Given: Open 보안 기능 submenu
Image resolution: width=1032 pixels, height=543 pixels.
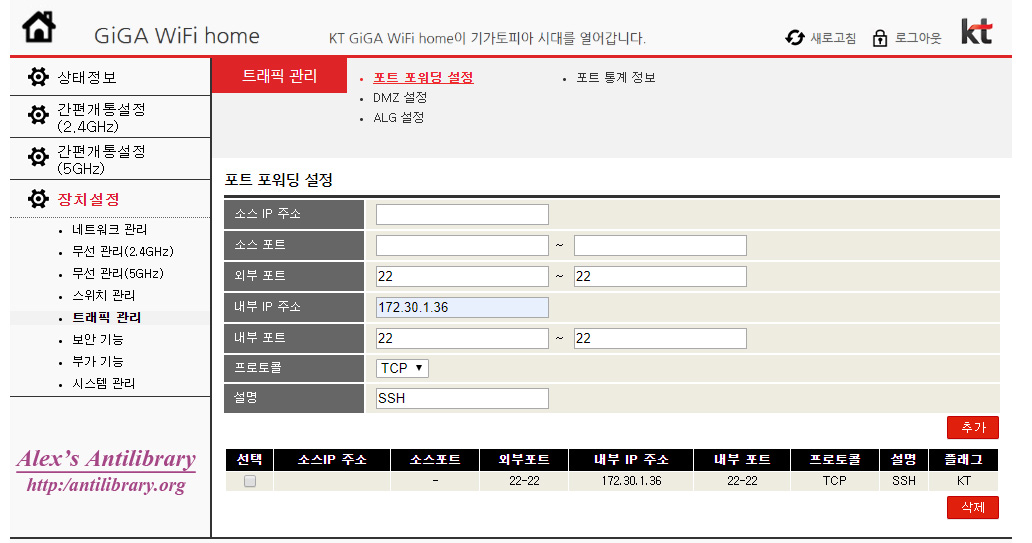Looking at the screenshot, I should pyautogui.click(x=97, y=340).
